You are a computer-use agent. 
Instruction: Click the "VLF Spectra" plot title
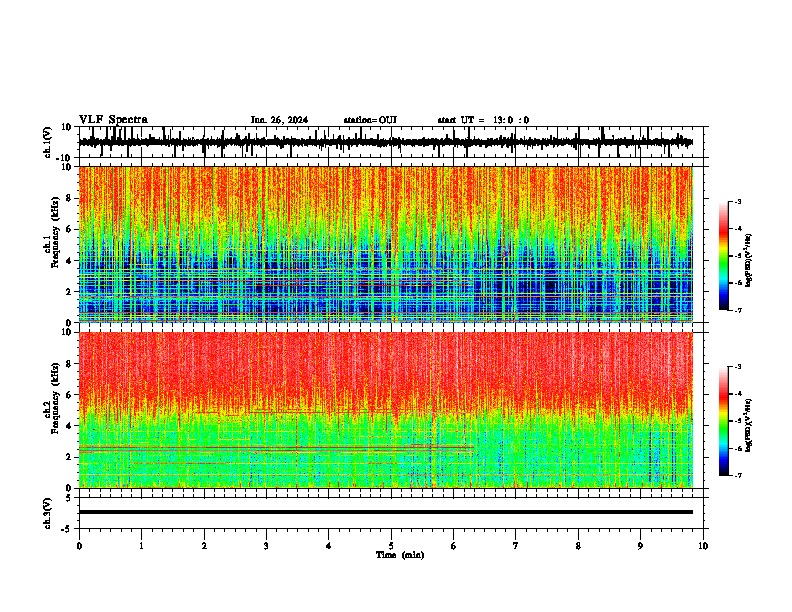click(x=113, y=120)
